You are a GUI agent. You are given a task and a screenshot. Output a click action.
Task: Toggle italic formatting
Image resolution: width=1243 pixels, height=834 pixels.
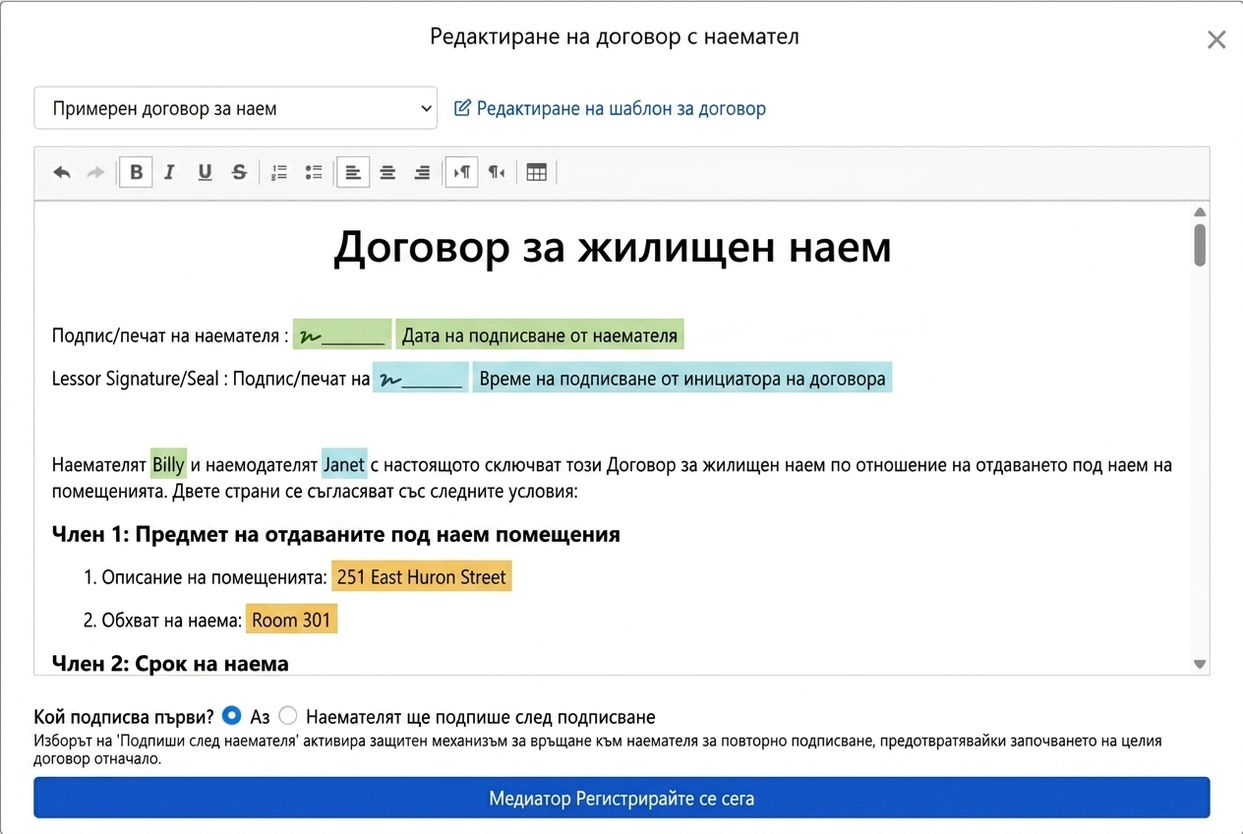[170, 172]
